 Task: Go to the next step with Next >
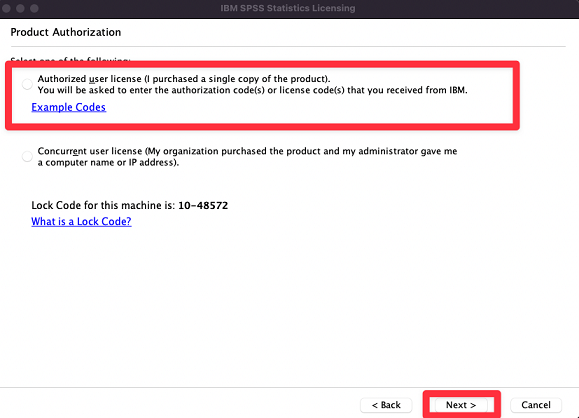pos(461,405)
